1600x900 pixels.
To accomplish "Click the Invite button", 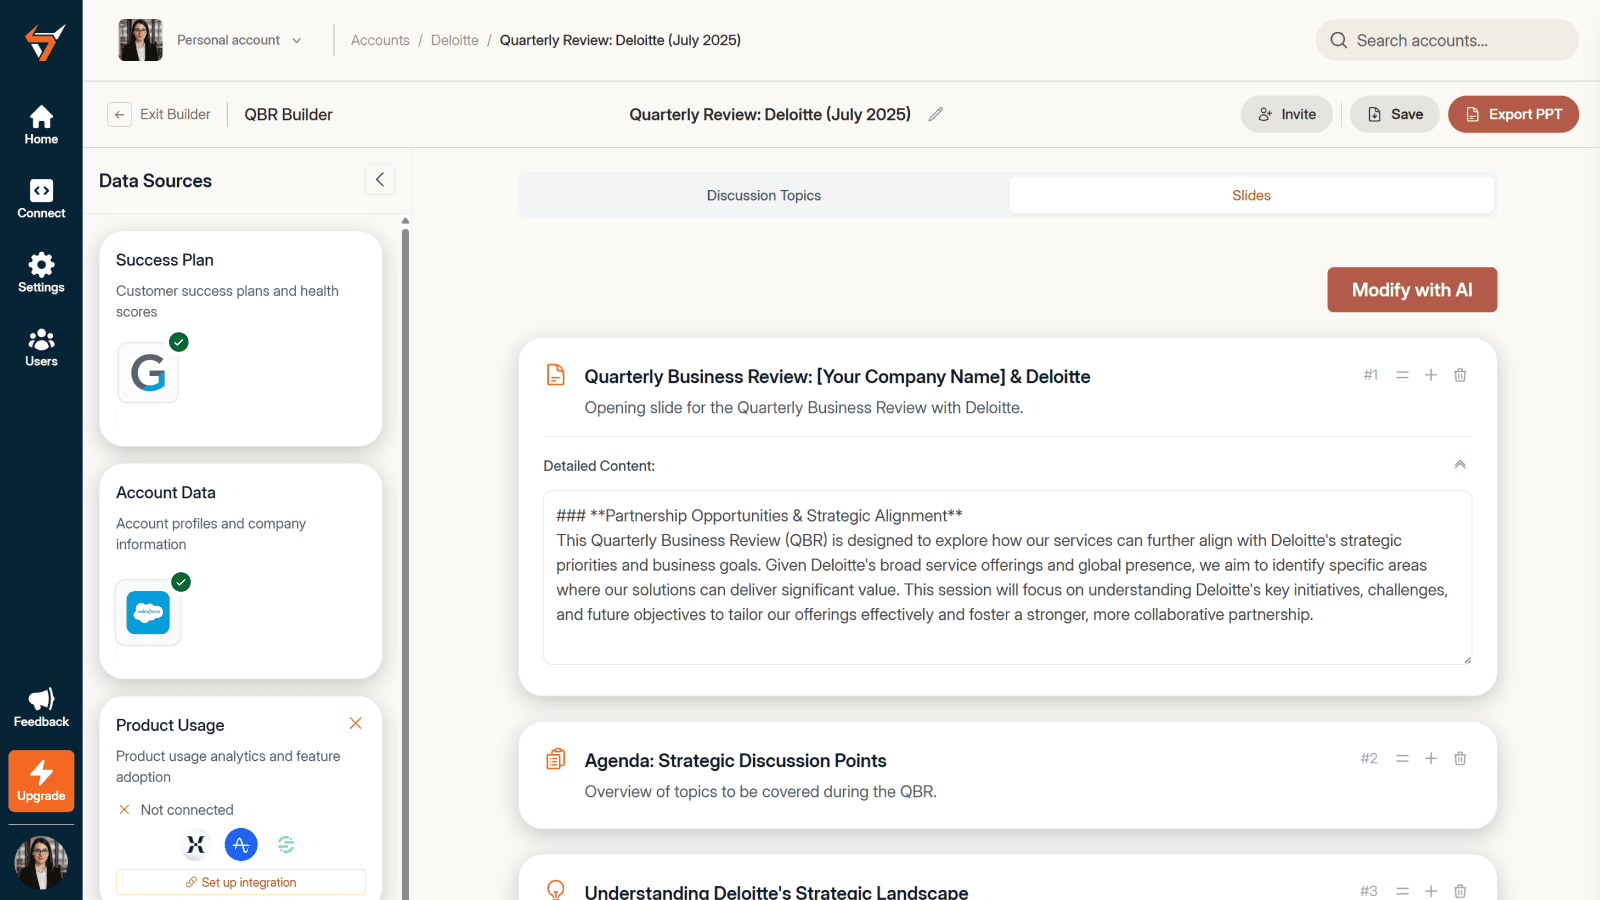I will click(1287, 114).
